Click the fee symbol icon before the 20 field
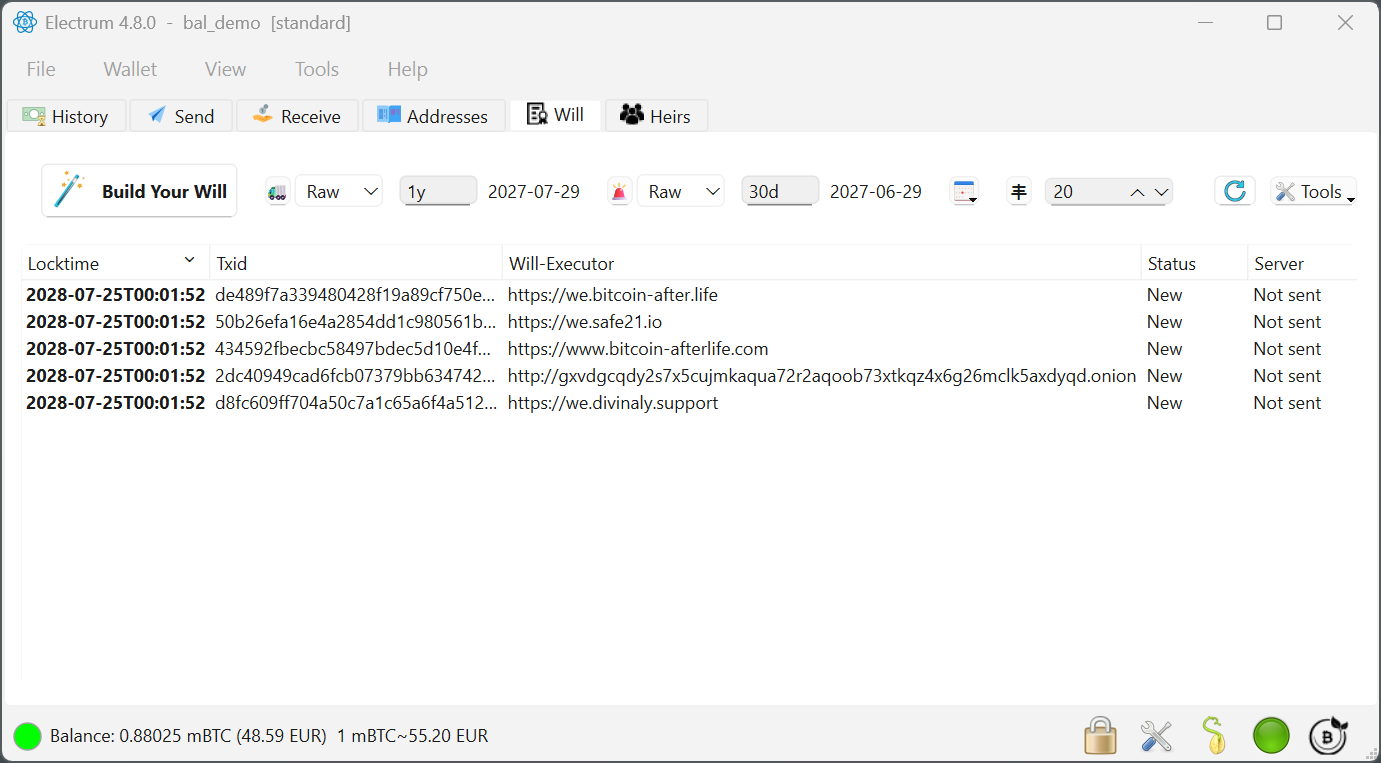Screen dimensions: 1381x763 (1019, 192)
